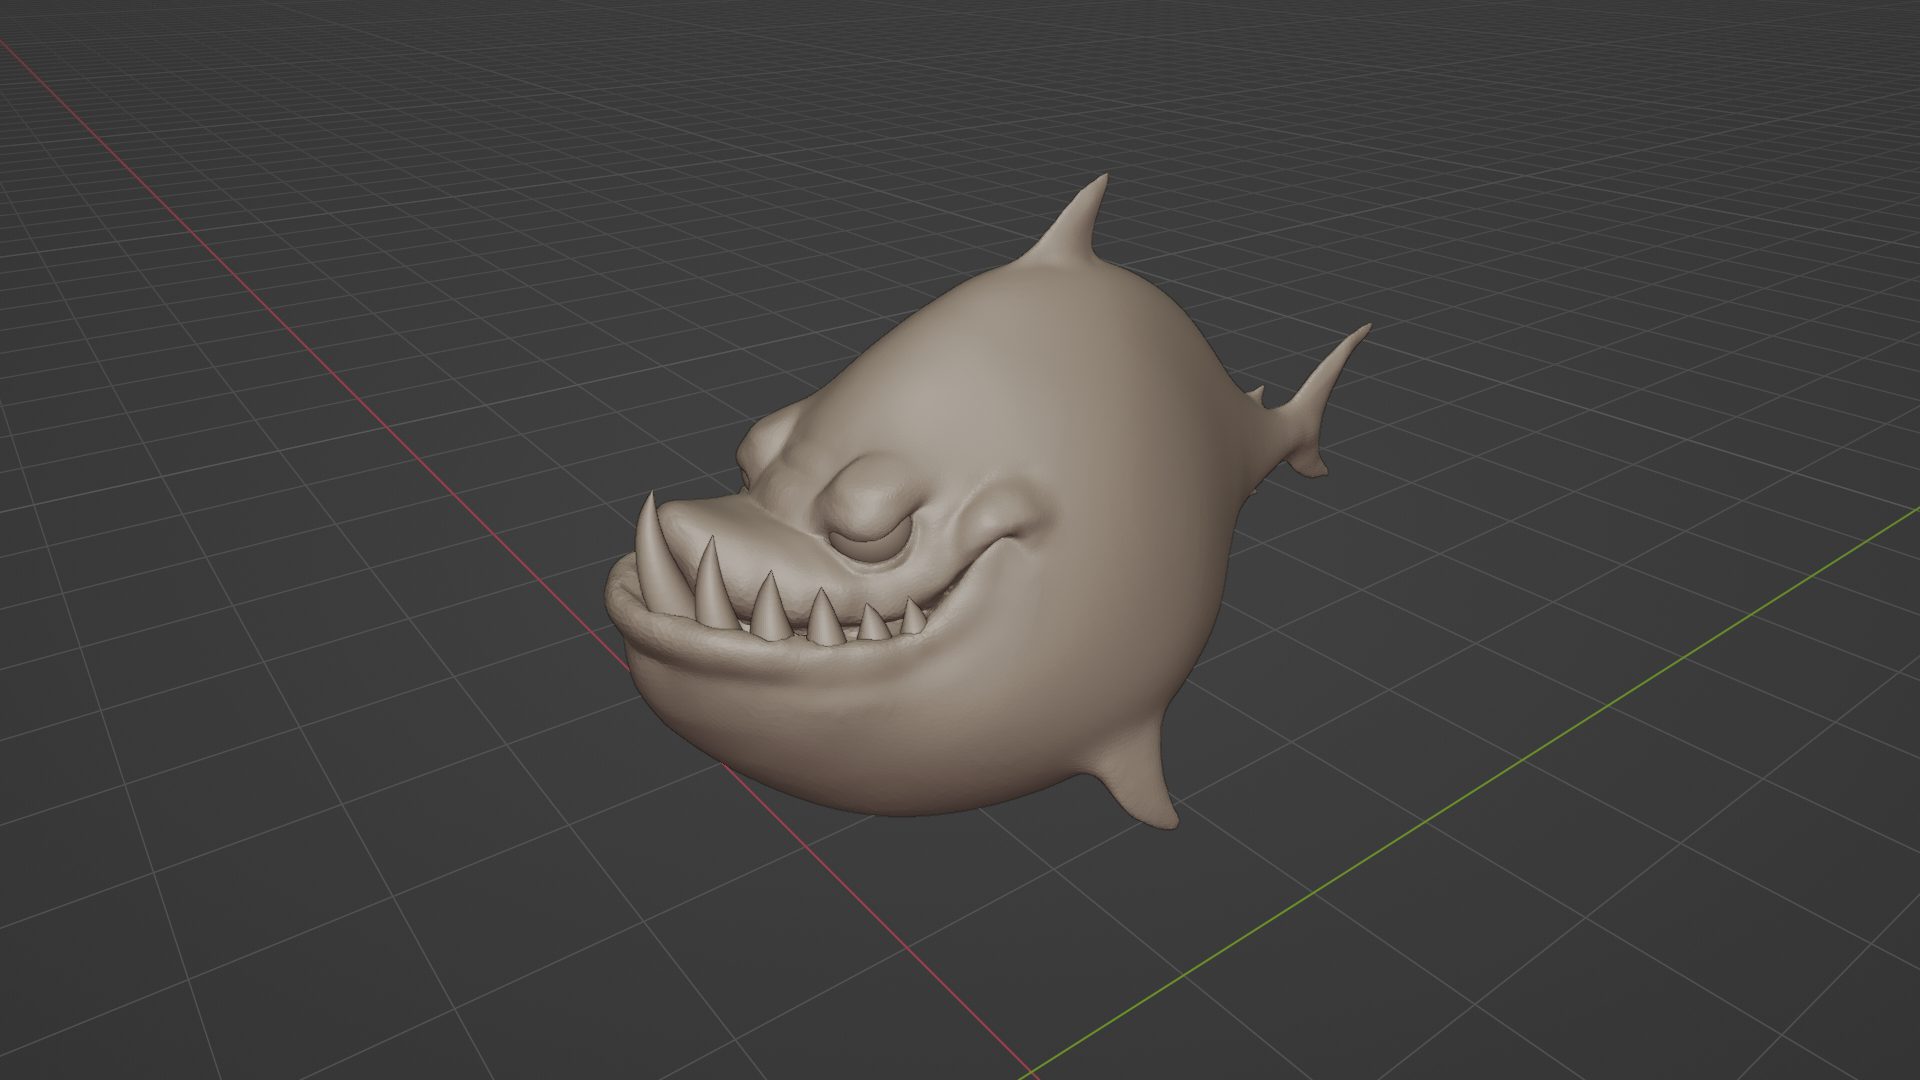Click the third tooth in the row
1920x1080 pixels.
[x=769, y=612]
